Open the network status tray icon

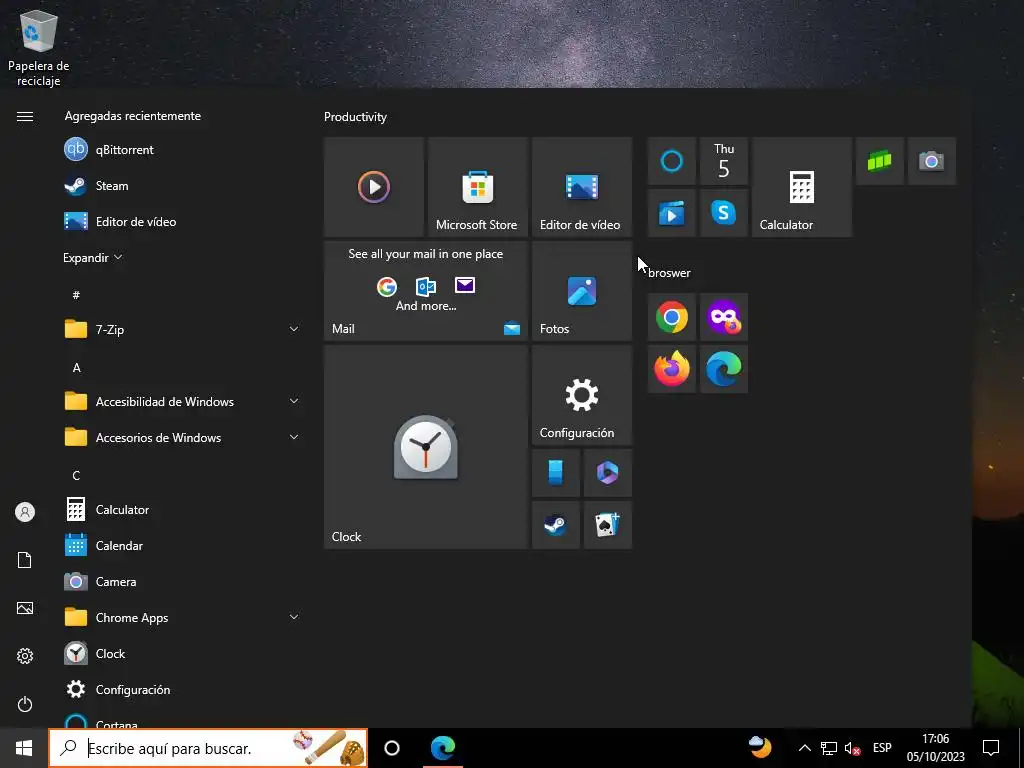click(x=829, y=748)
